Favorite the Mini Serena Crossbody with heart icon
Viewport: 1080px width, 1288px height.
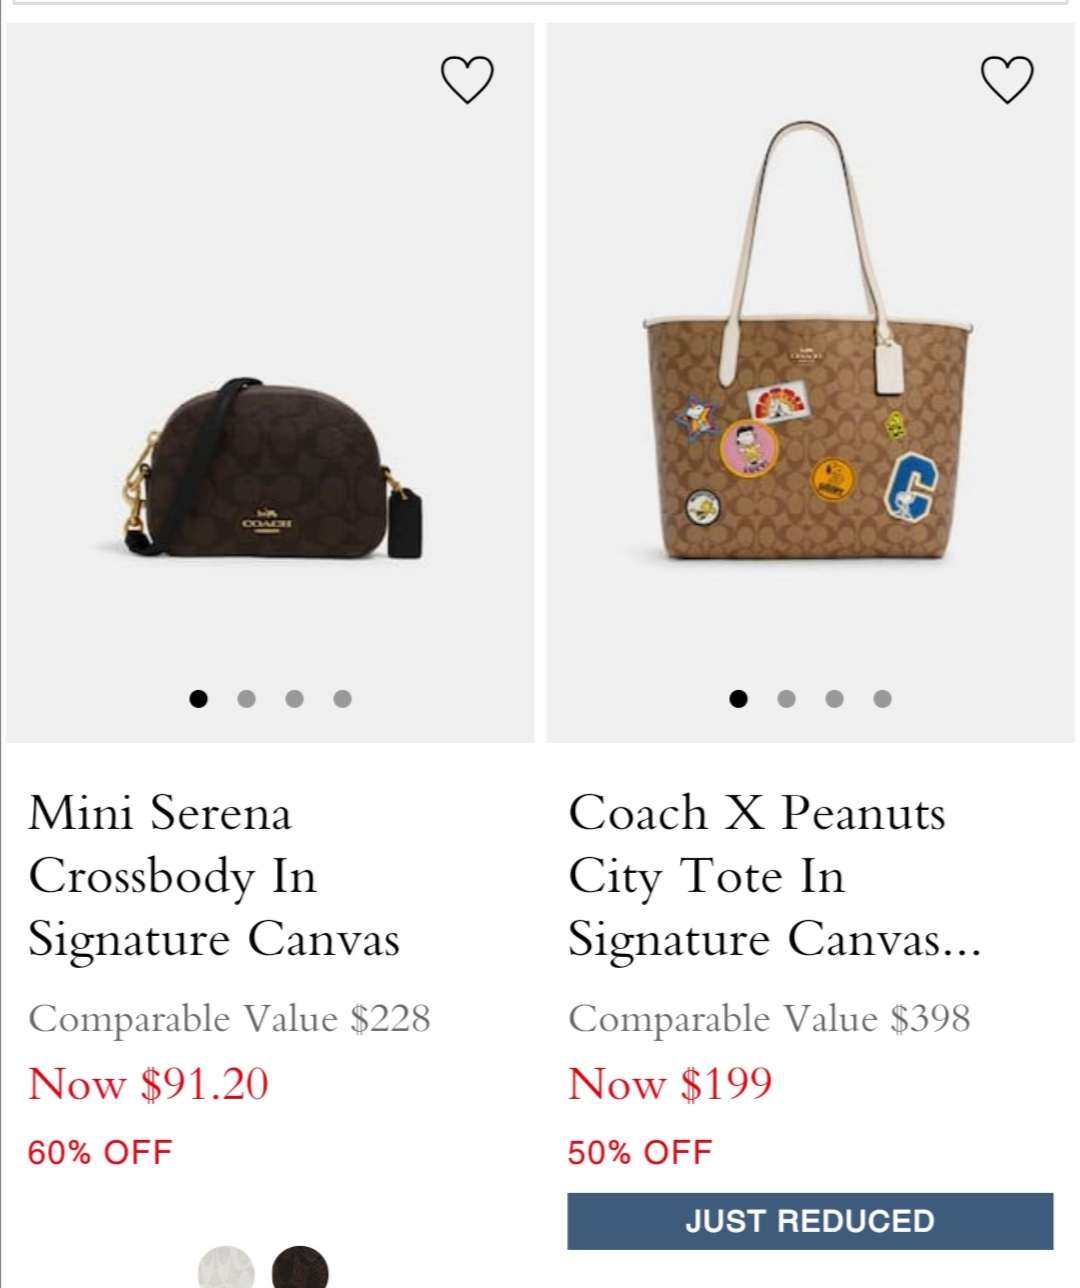[x=467, y=80]
